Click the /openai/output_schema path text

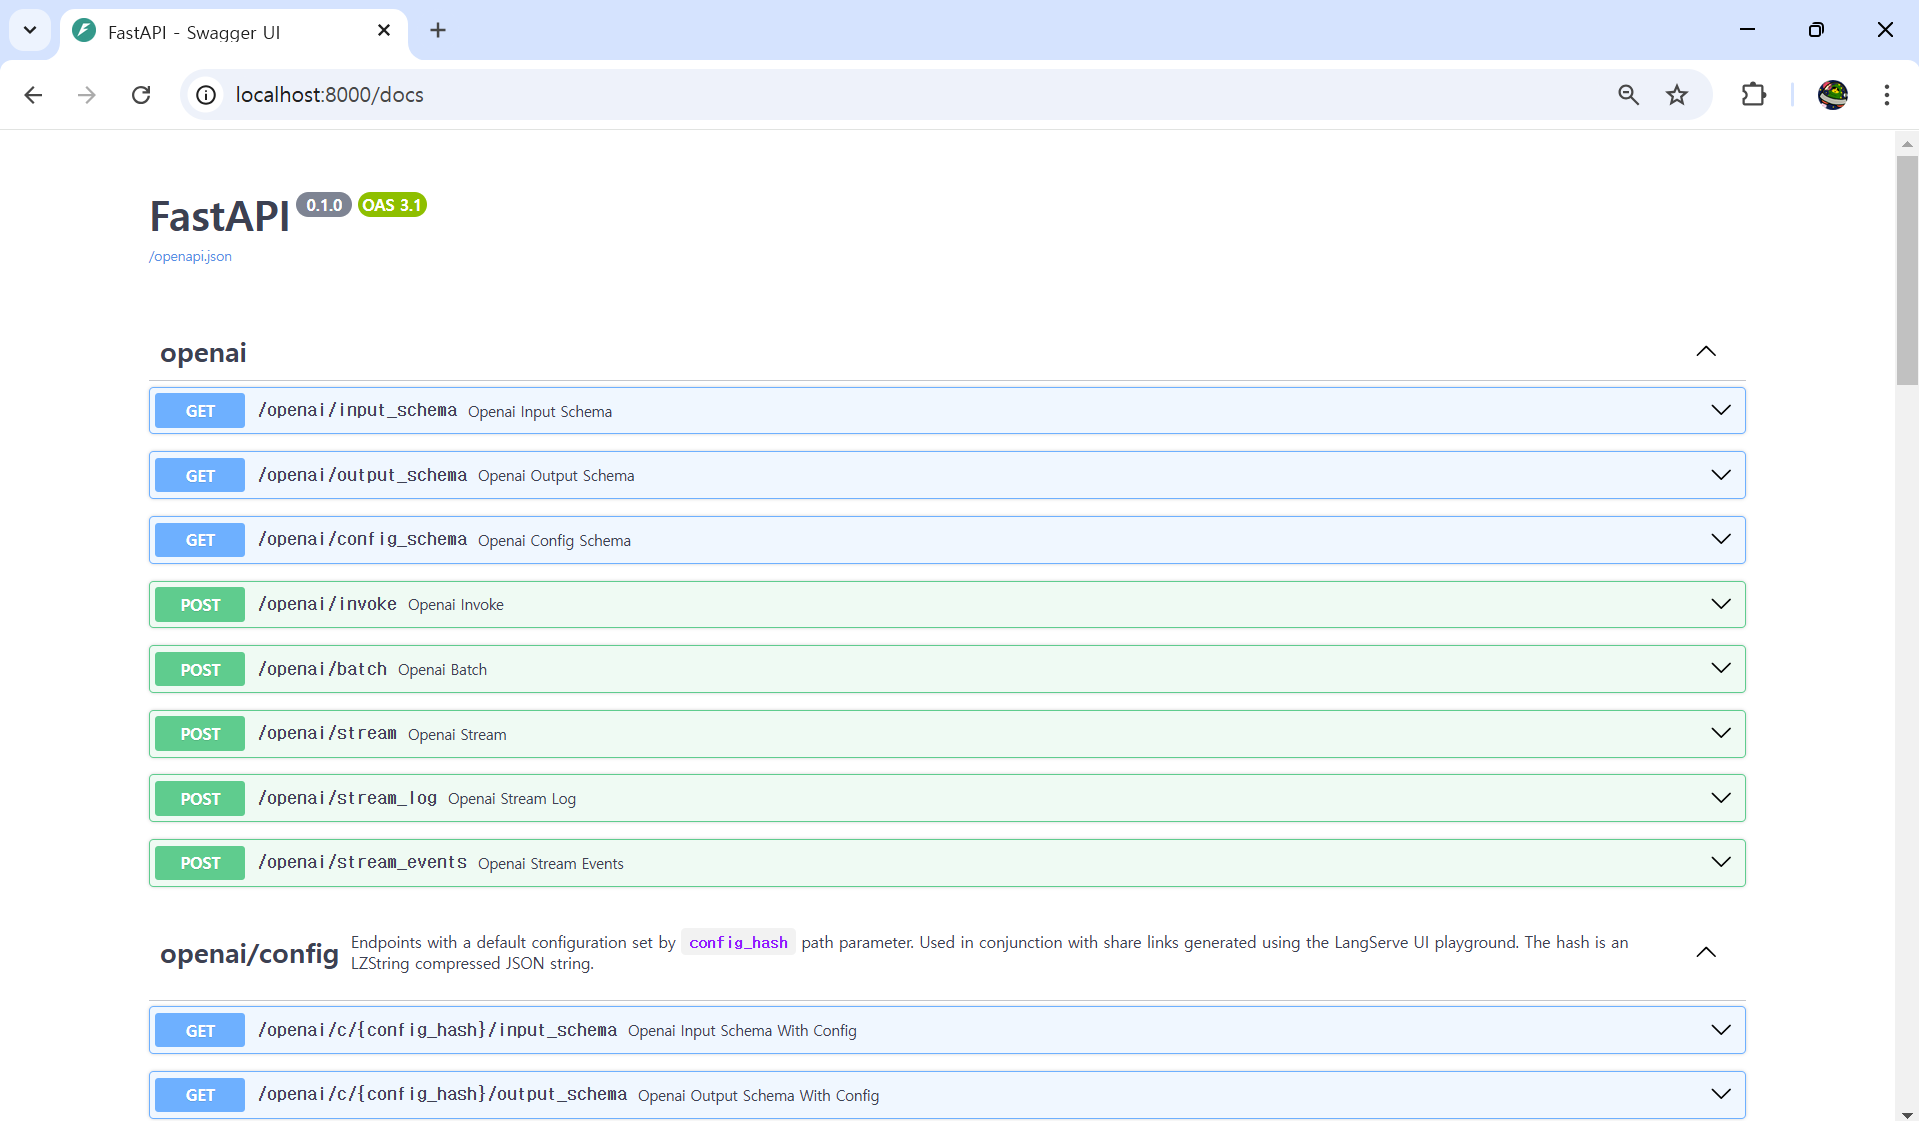362,476
